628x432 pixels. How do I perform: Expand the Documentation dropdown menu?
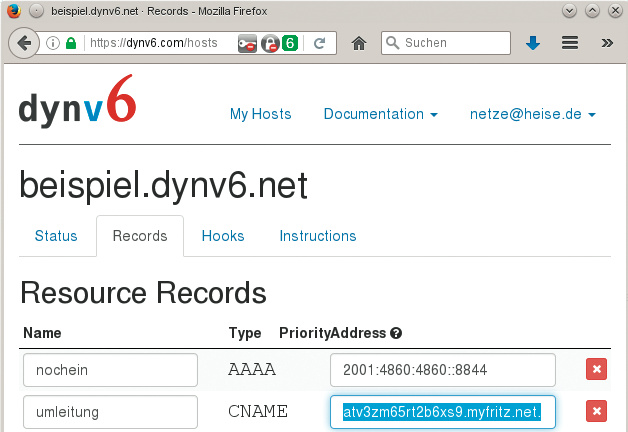[380, 114]
